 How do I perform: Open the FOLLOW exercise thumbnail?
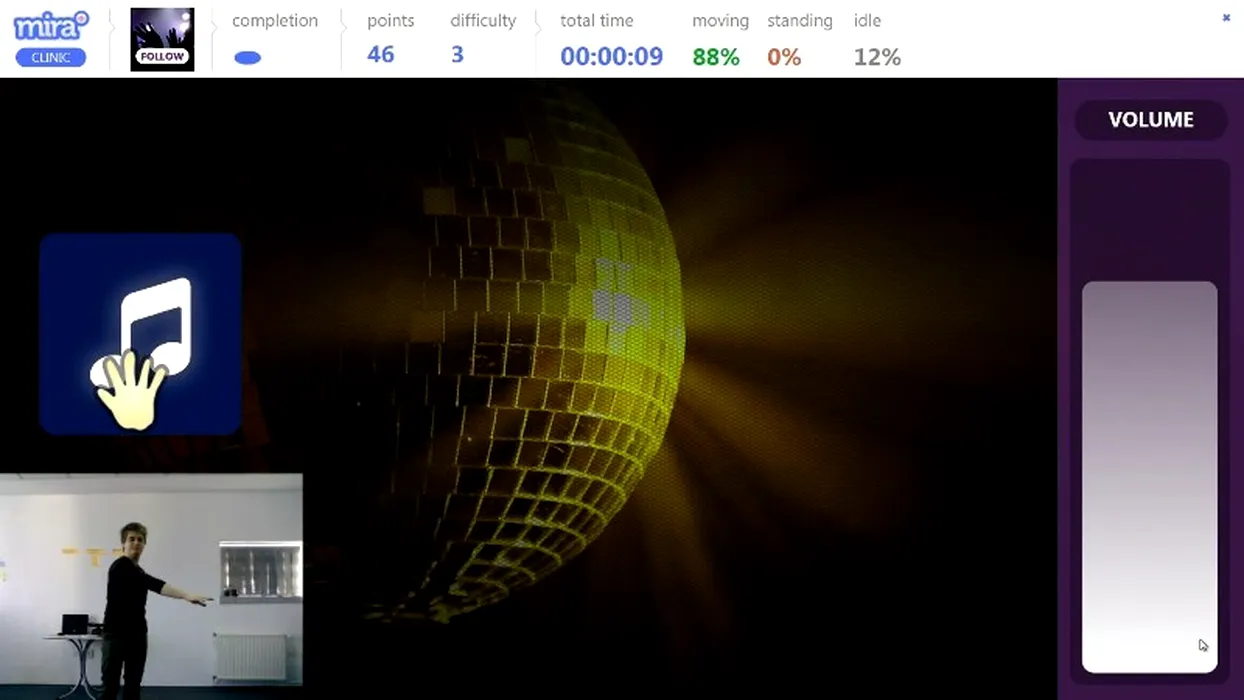tap(162, 40)
